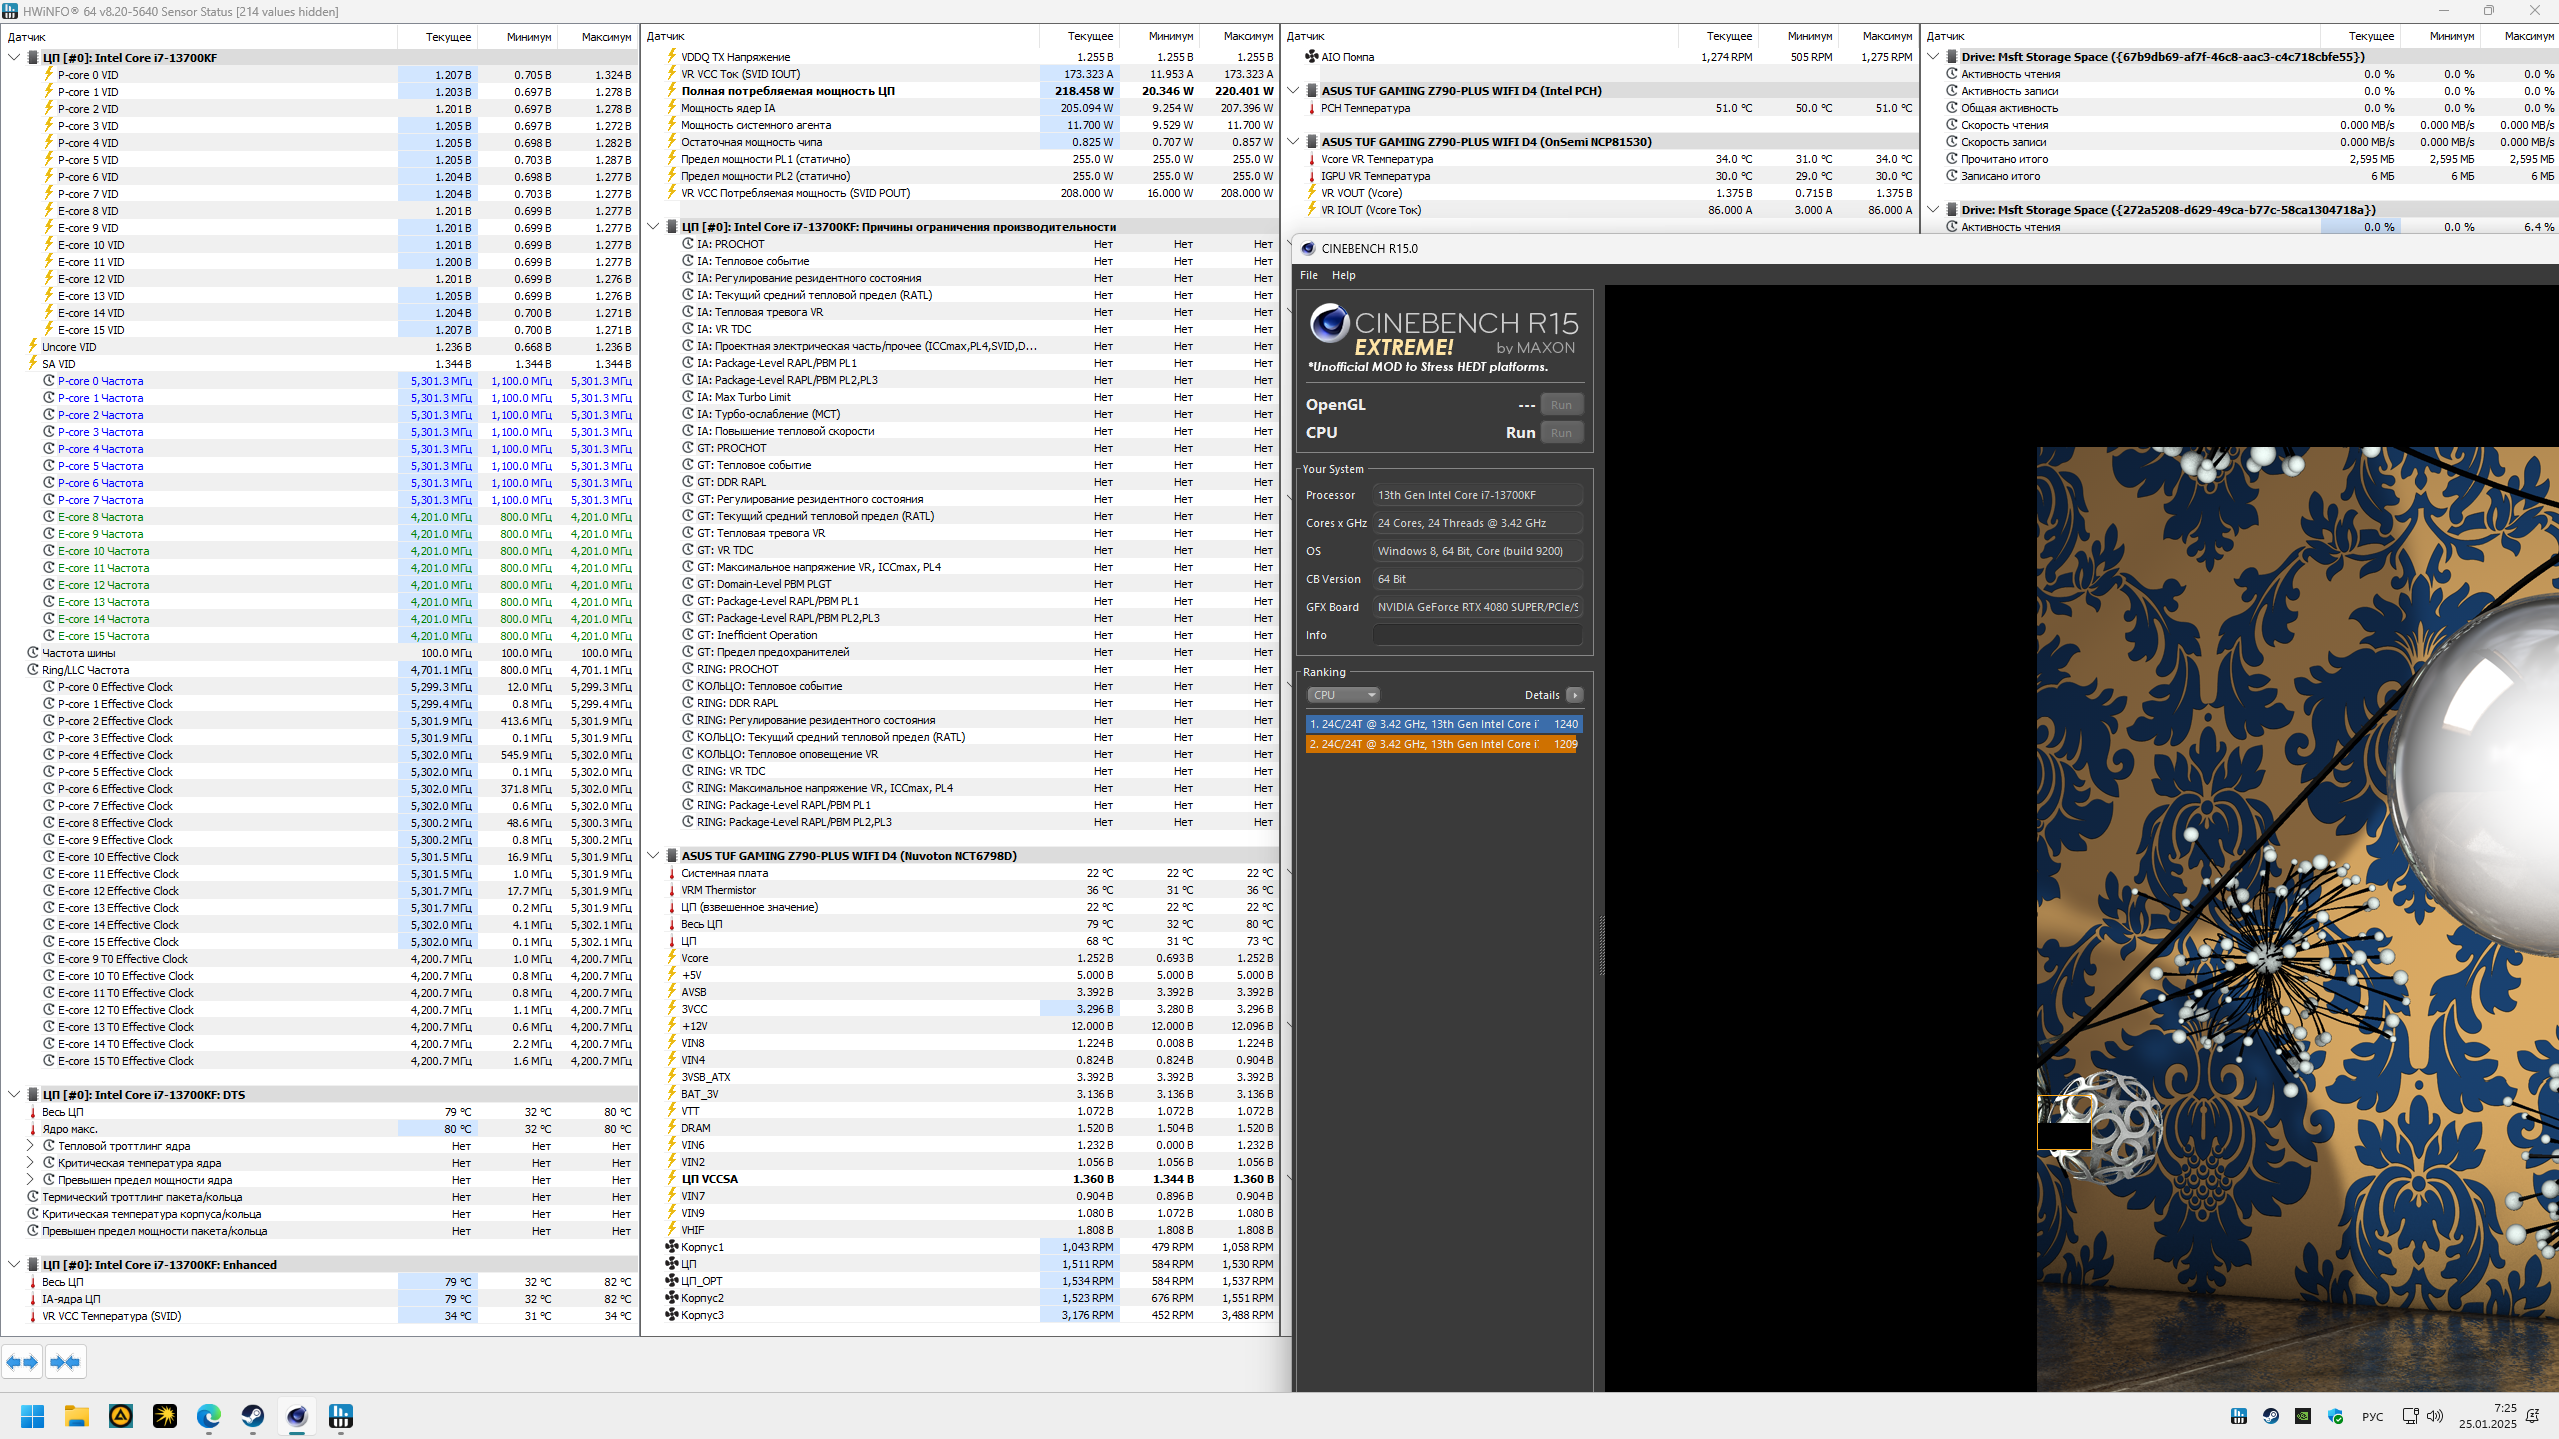Viewport: 2559px width, 1439px height.
Task: Open Steam from the taskbar
Action: pyautogui.click(x=253, y=1416)
